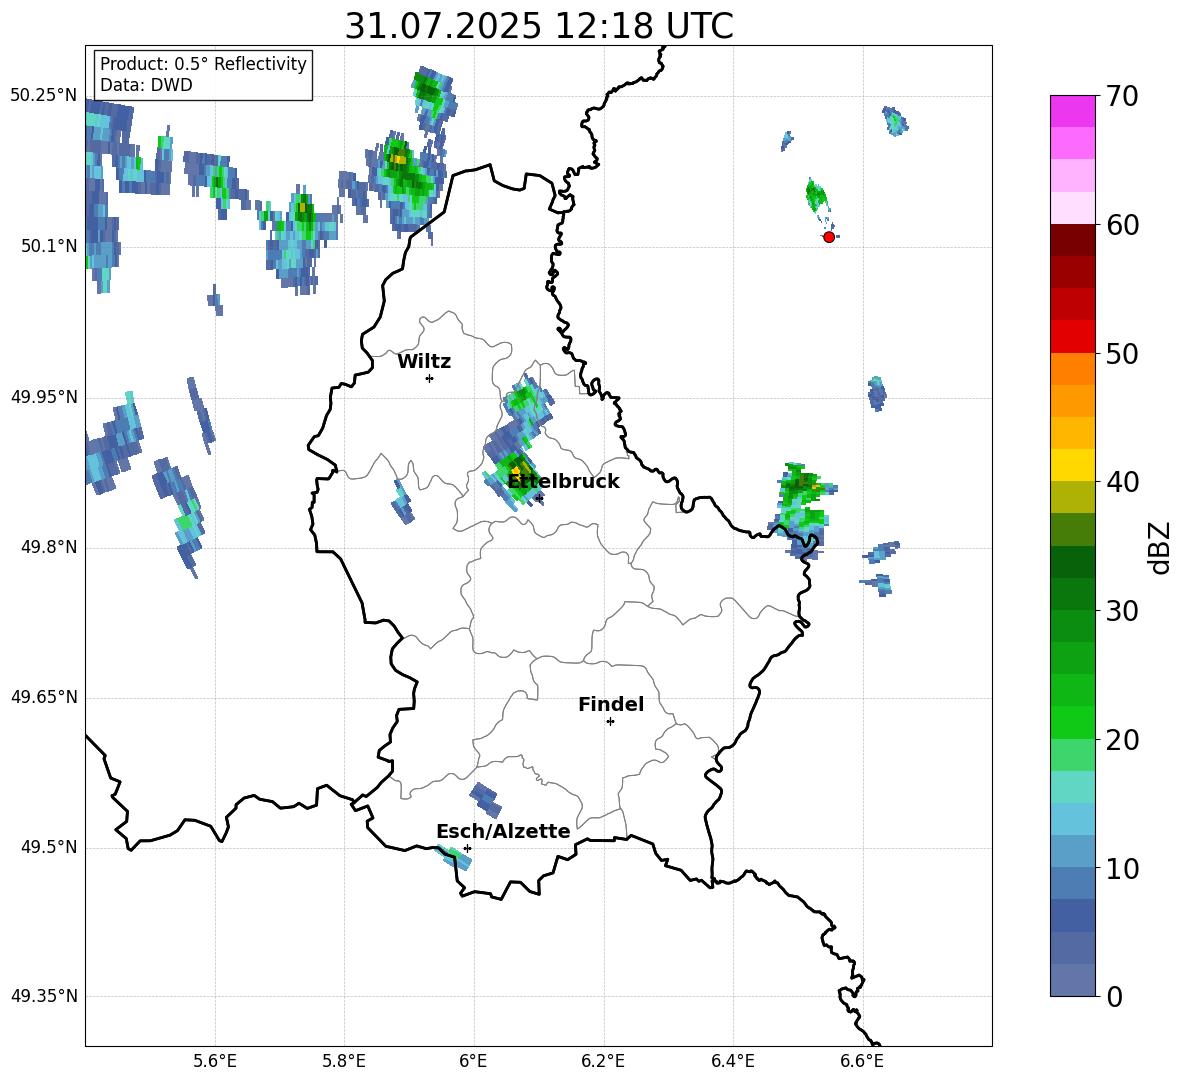Image resolution: width=1184 pixels, height=1081 pixels.
Task: Click the 60 value on the colorbar
Action: [1122, 225]
